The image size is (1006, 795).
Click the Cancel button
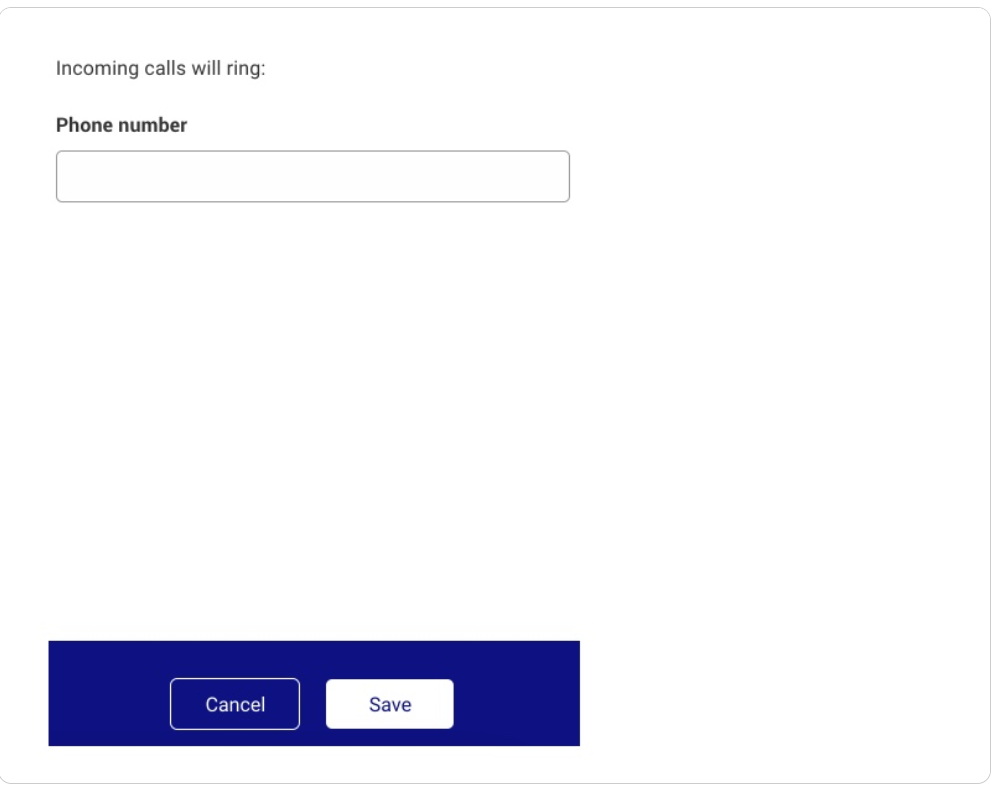point(235,704)
